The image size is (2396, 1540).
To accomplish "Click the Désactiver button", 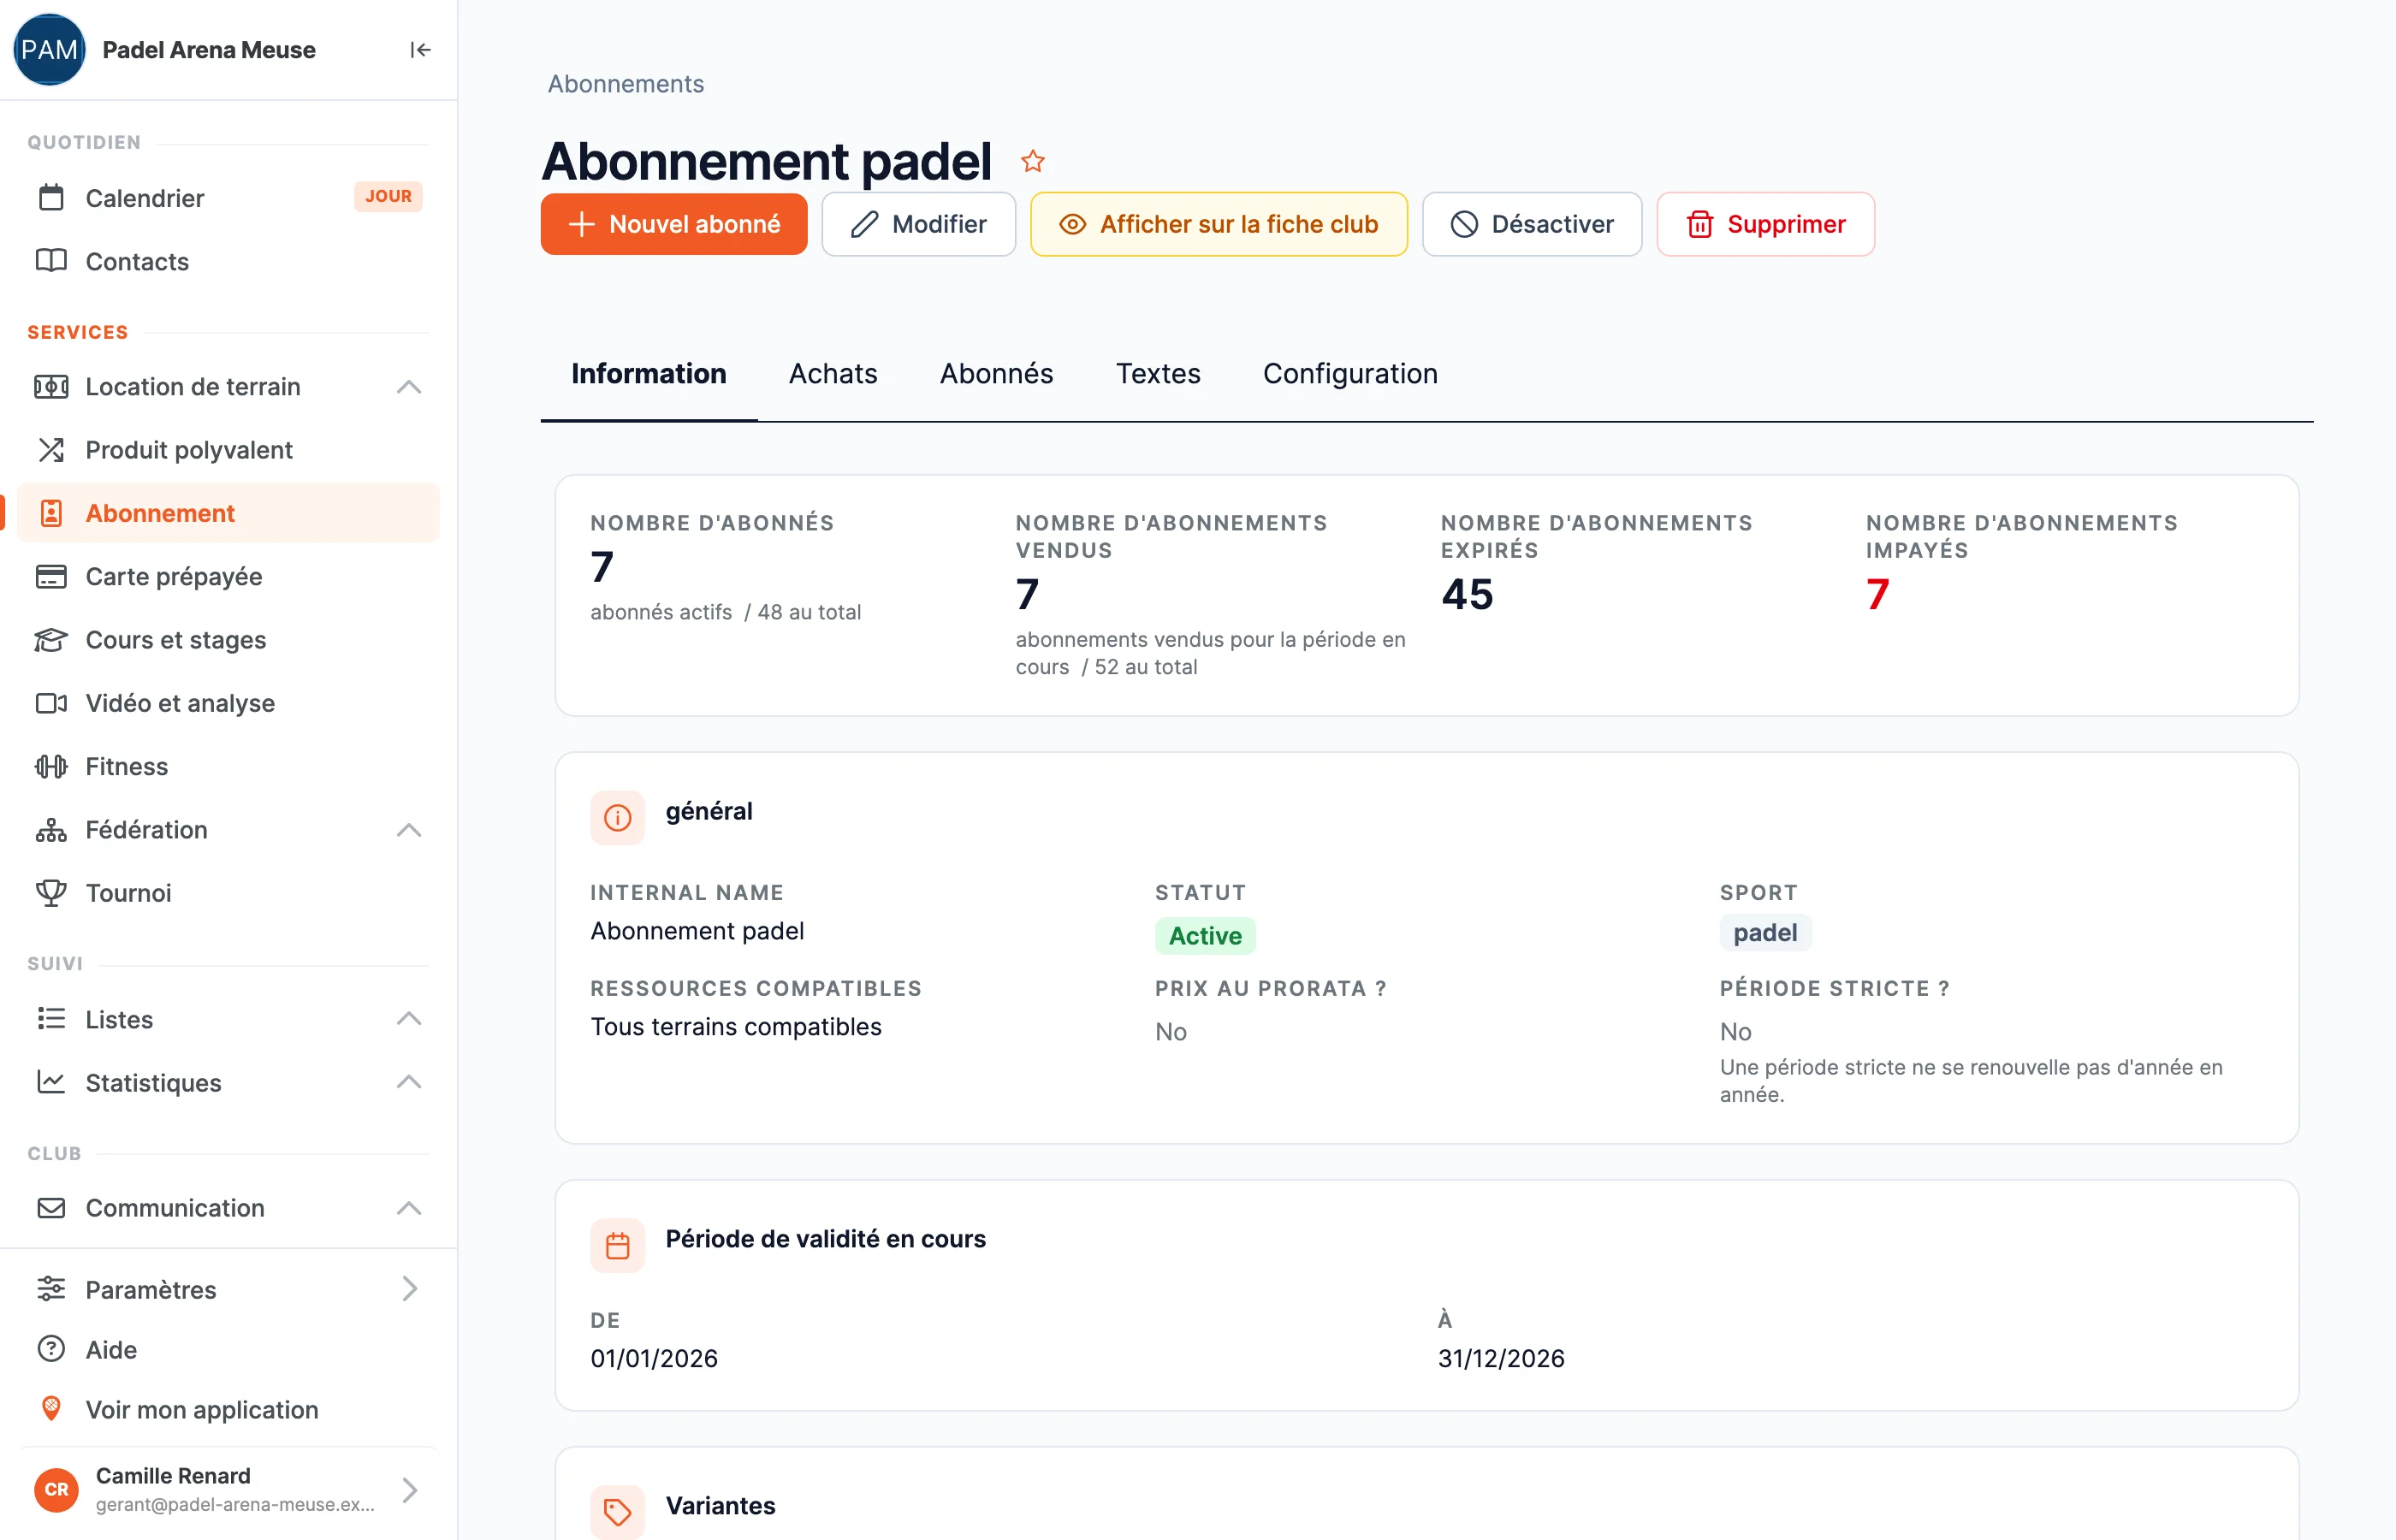I will point(1532,224).
